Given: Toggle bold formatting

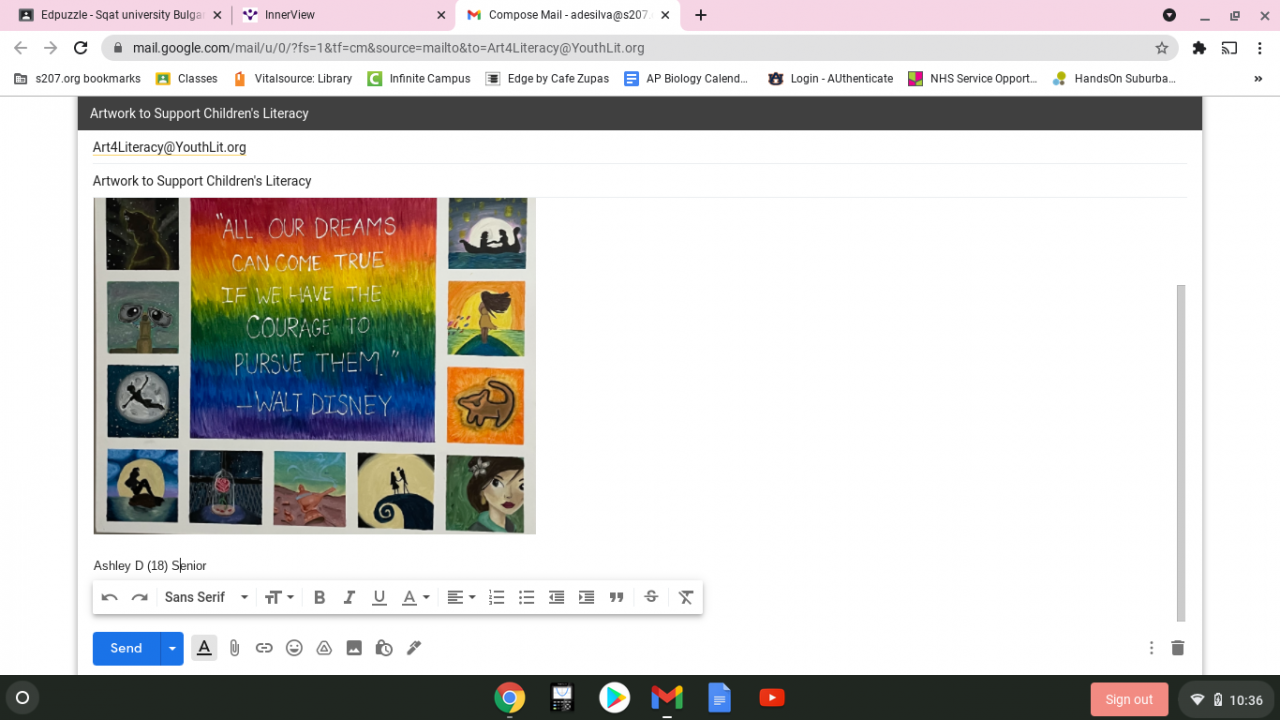Looking at the screenshot, I should point(319,597).
